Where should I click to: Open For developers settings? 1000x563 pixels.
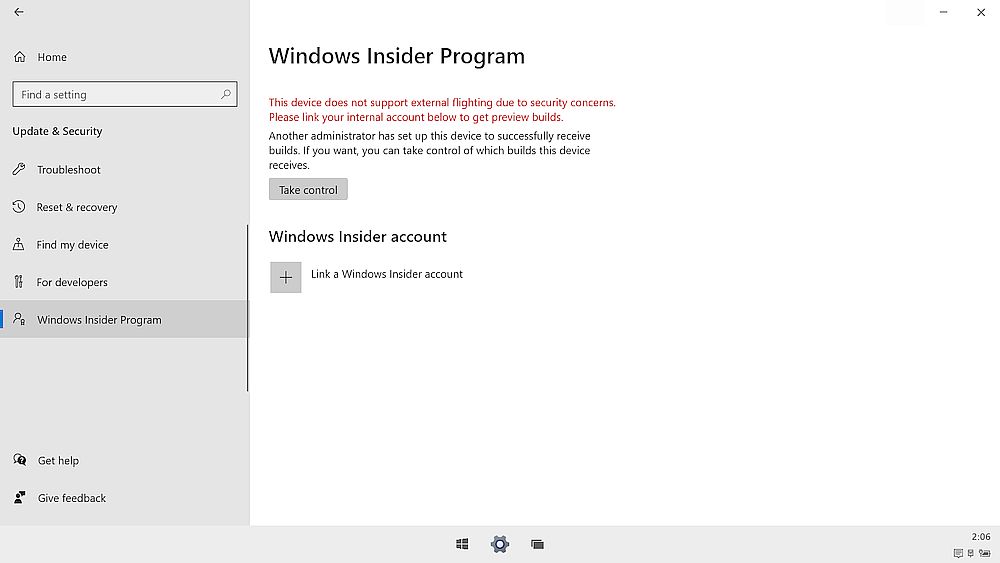pos(124,282)
